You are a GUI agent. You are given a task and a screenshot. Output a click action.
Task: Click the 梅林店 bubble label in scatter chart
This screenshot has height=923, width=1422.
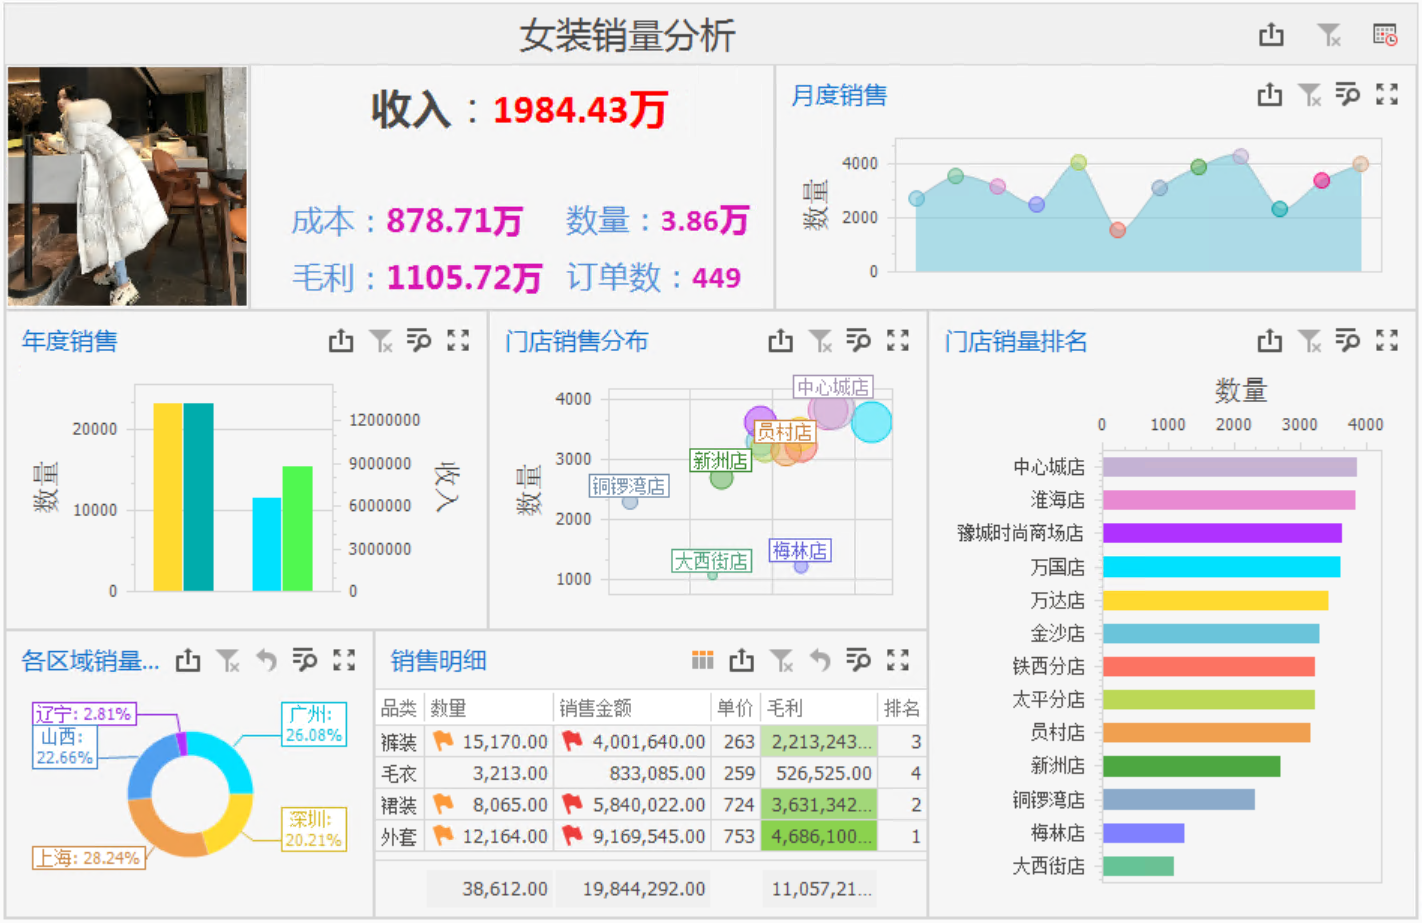[800, 550]
